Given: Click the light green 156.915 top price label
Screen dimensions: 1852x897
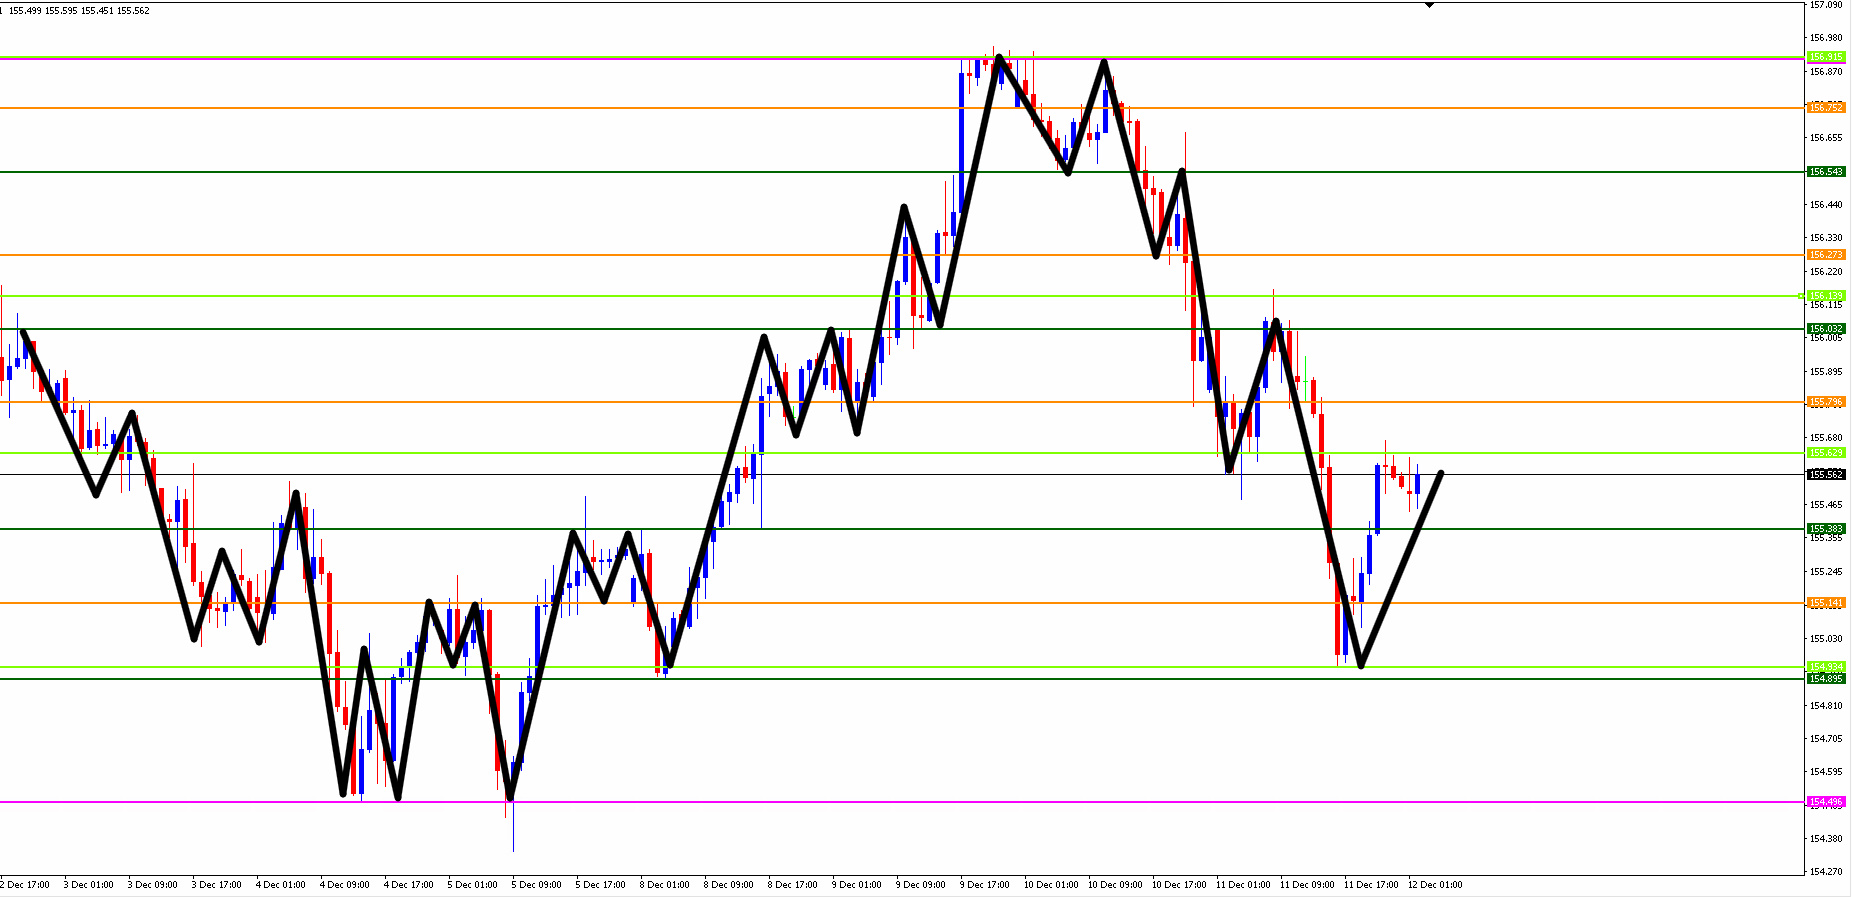Looking at the screenshot, I should pos(1826,57).
